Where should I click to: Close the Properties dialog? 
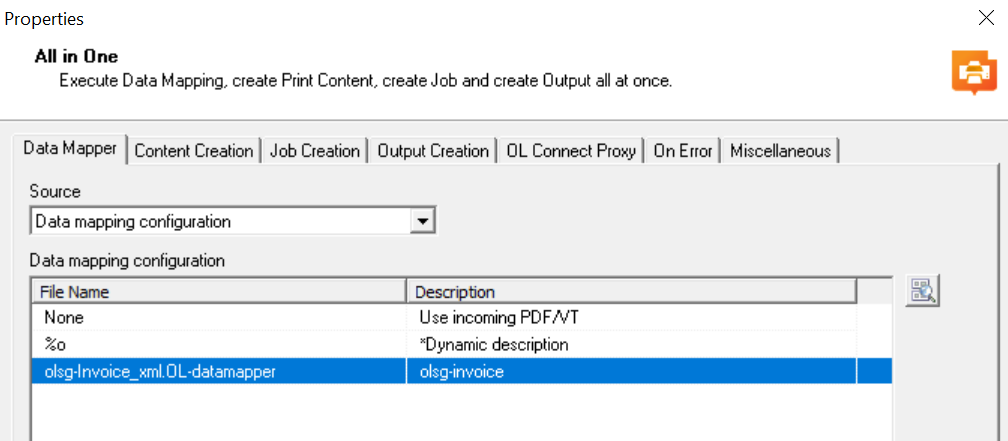tap(986, 18)
